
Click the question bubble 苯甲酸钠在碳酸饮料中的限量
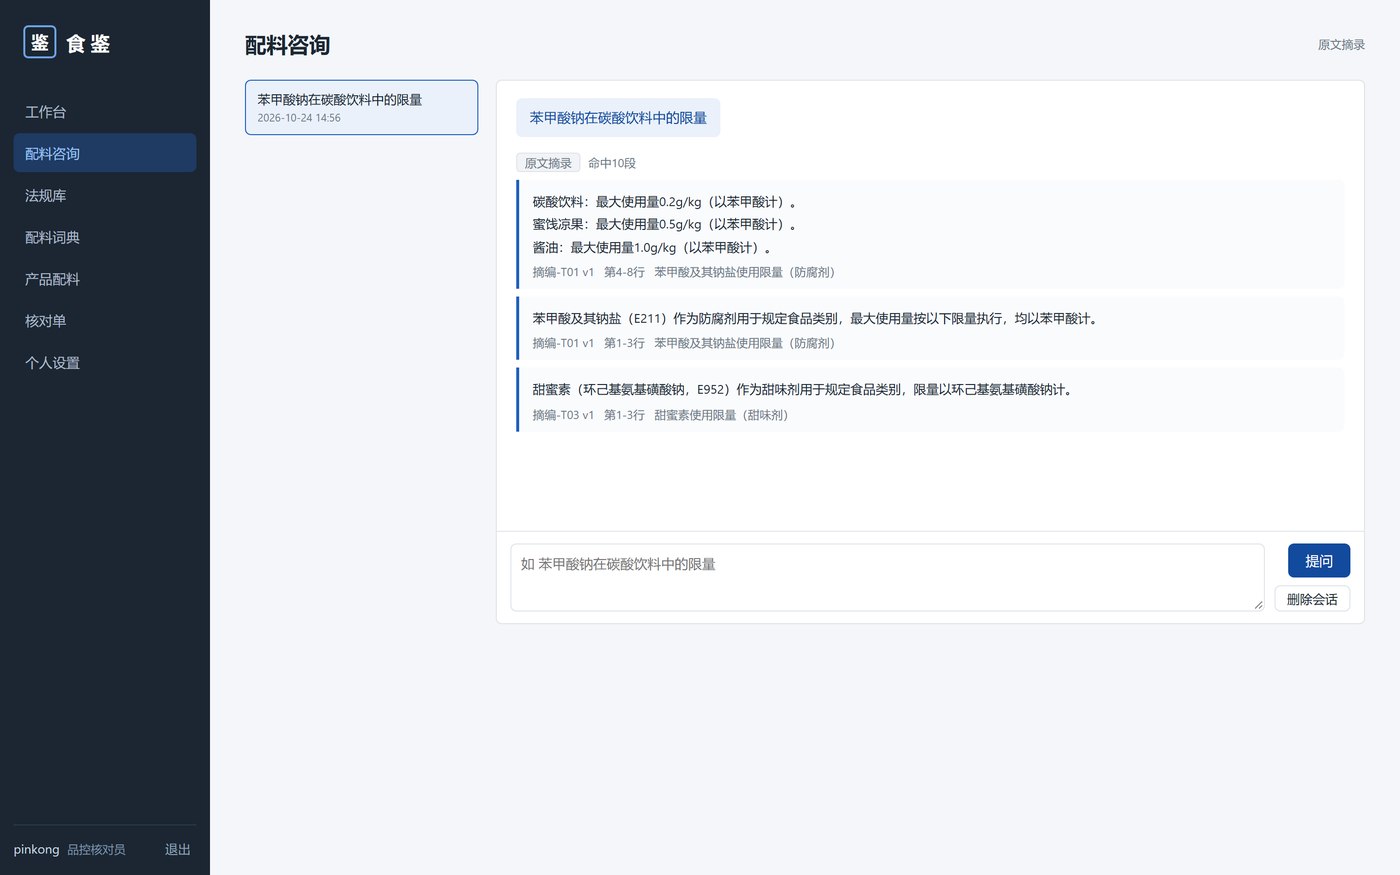[x=618, y=118]
